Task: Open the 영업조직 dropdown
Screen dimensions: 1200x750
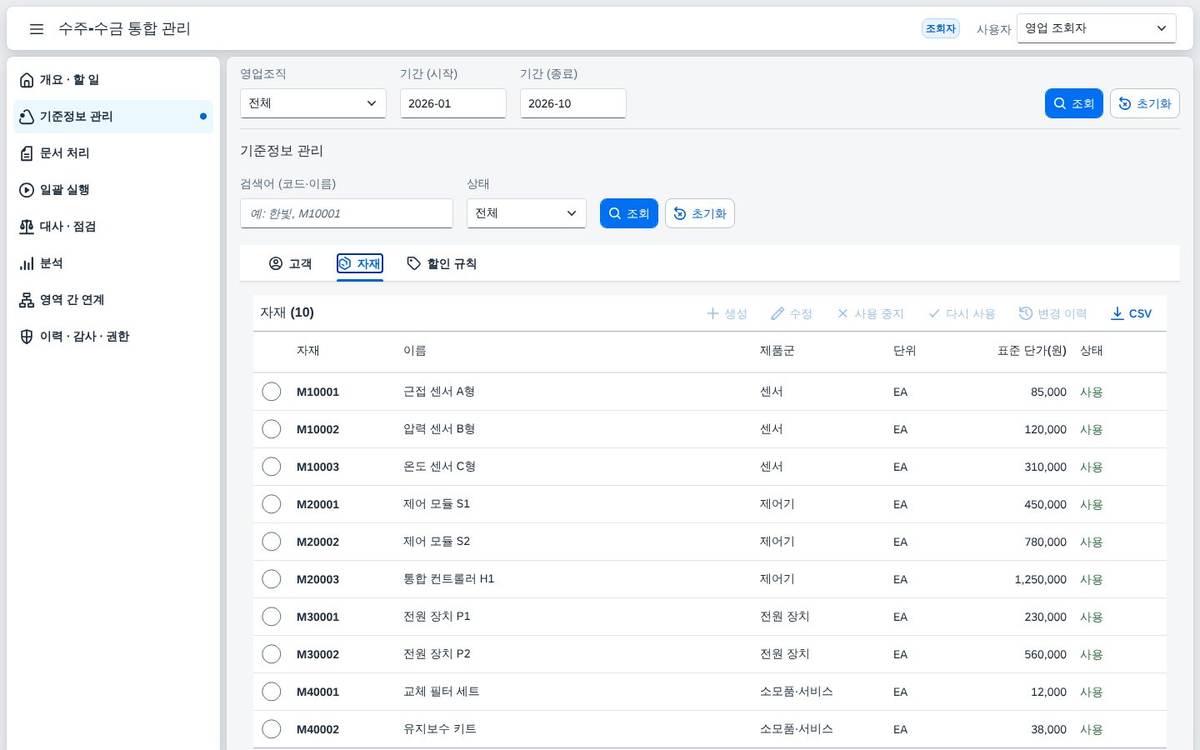Action: [x=313, y=103]
